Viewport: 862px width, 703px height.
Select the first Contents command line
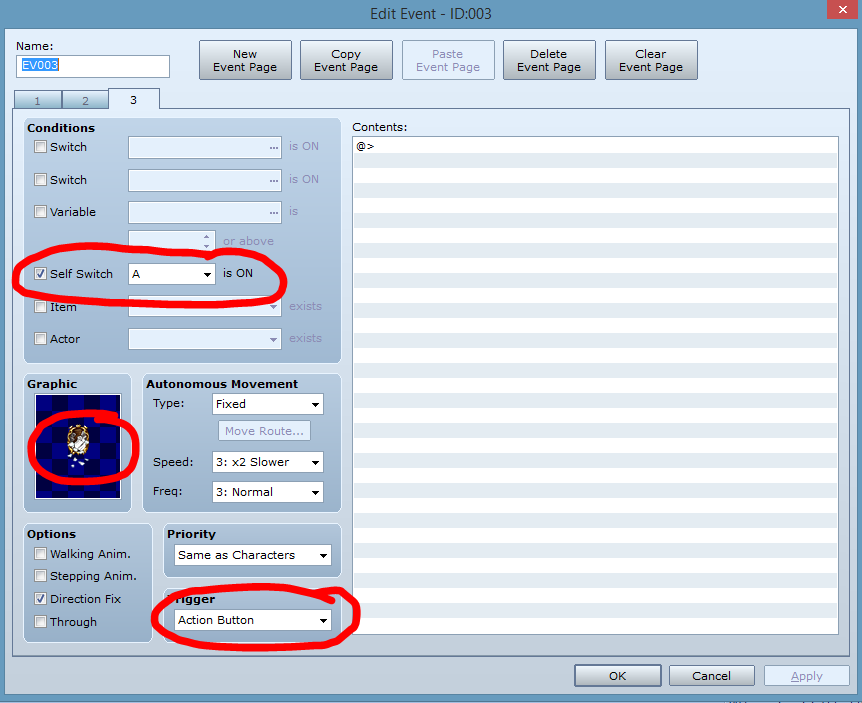pos(595,146)
